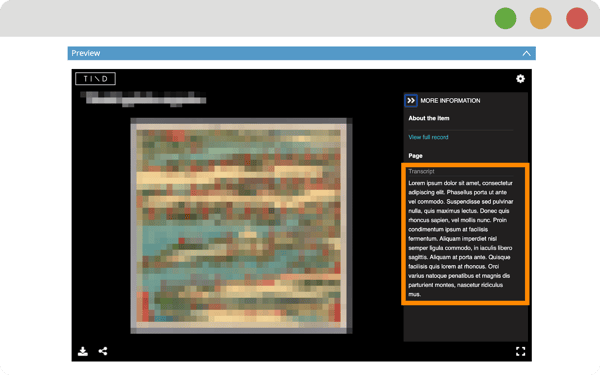Screen dimensions: 600x375
Task: Download the item with download icon
Action: click(83, 351)
